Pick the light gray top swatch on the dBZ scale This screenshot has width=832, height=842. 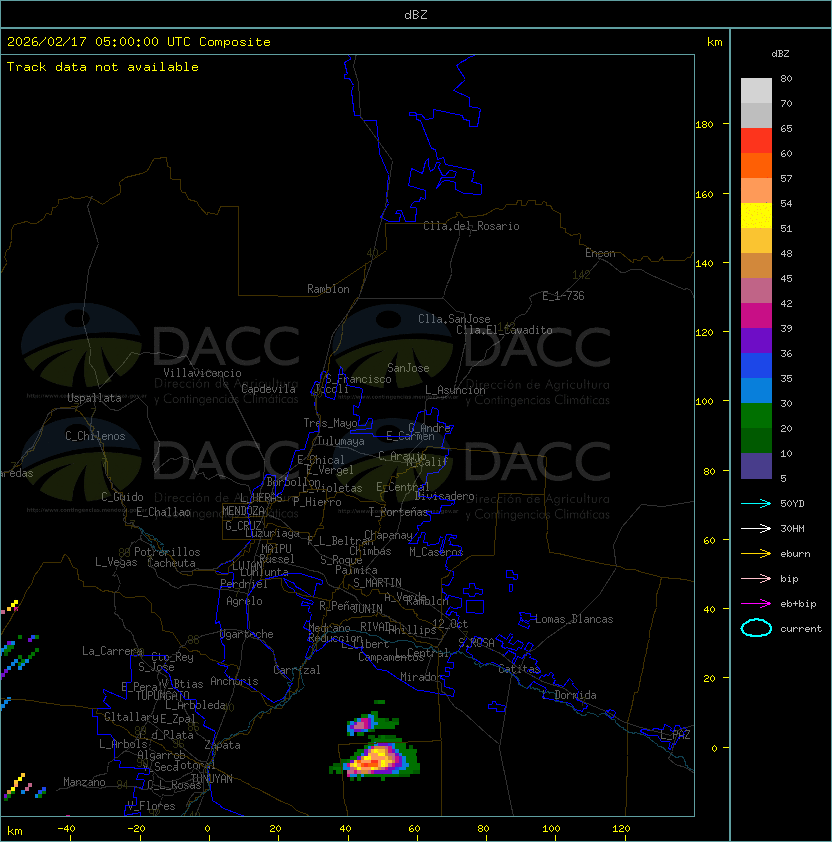(x=756, y=91)
